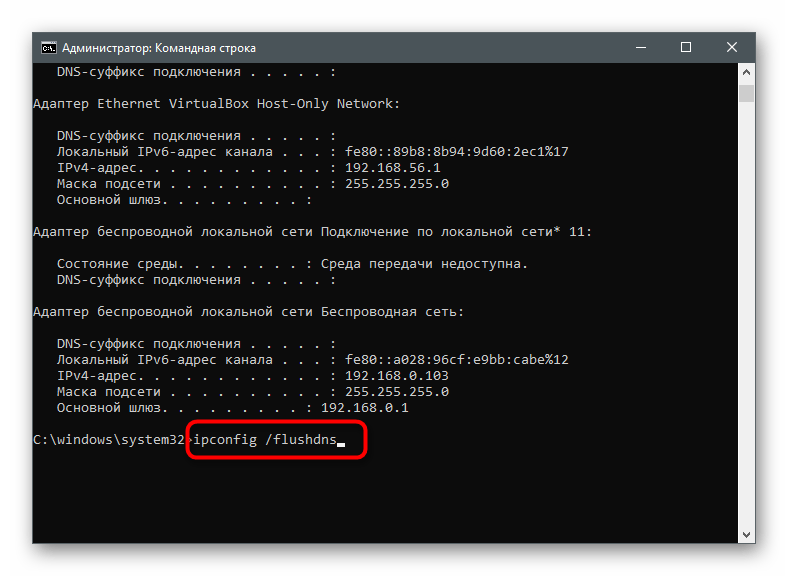Click the scrollbar up arrow
Image resolution: width=788 pixels, height=576 pixels.
[746, 72]
